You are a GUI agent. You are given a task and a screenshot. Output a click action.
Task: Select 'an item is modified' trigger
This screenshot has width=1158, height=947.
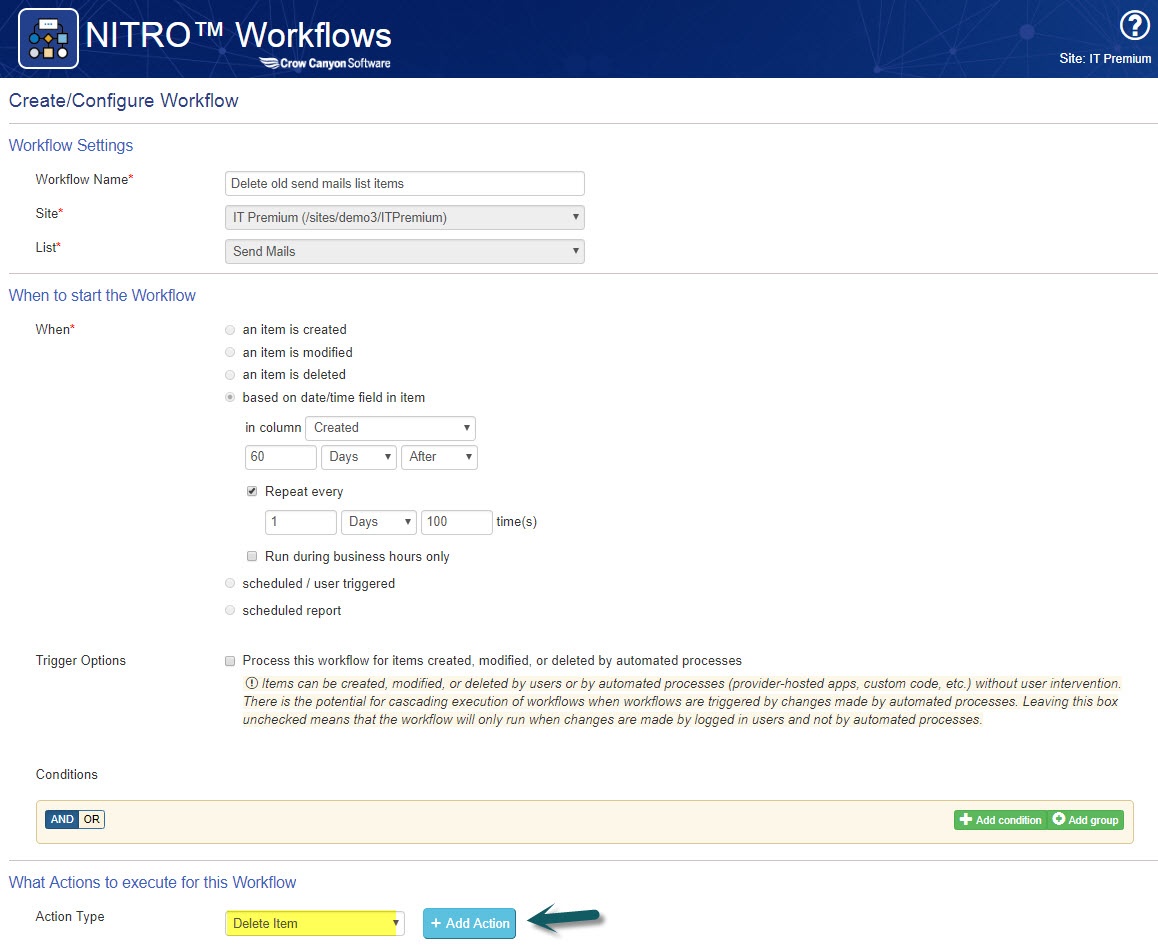(231, 353)
